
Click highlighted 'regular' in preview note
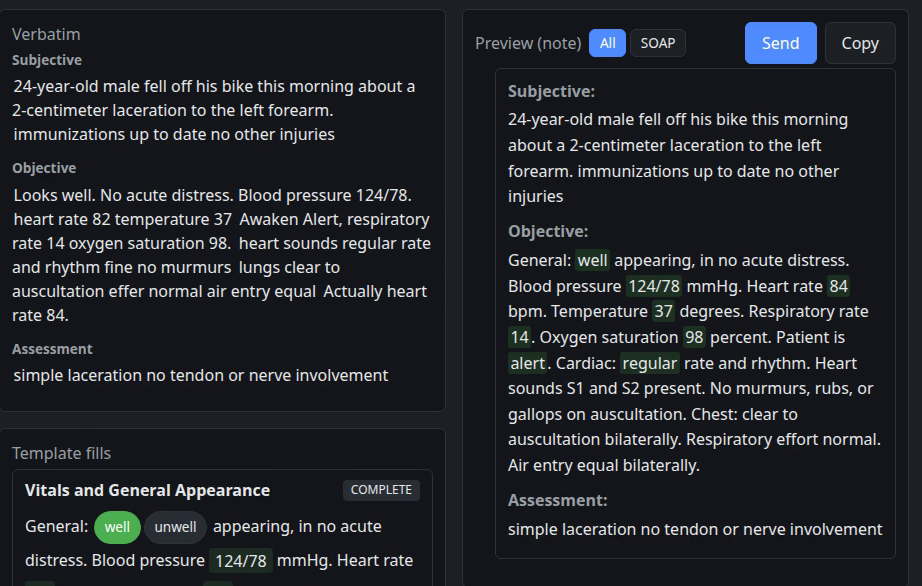point(650,363)
